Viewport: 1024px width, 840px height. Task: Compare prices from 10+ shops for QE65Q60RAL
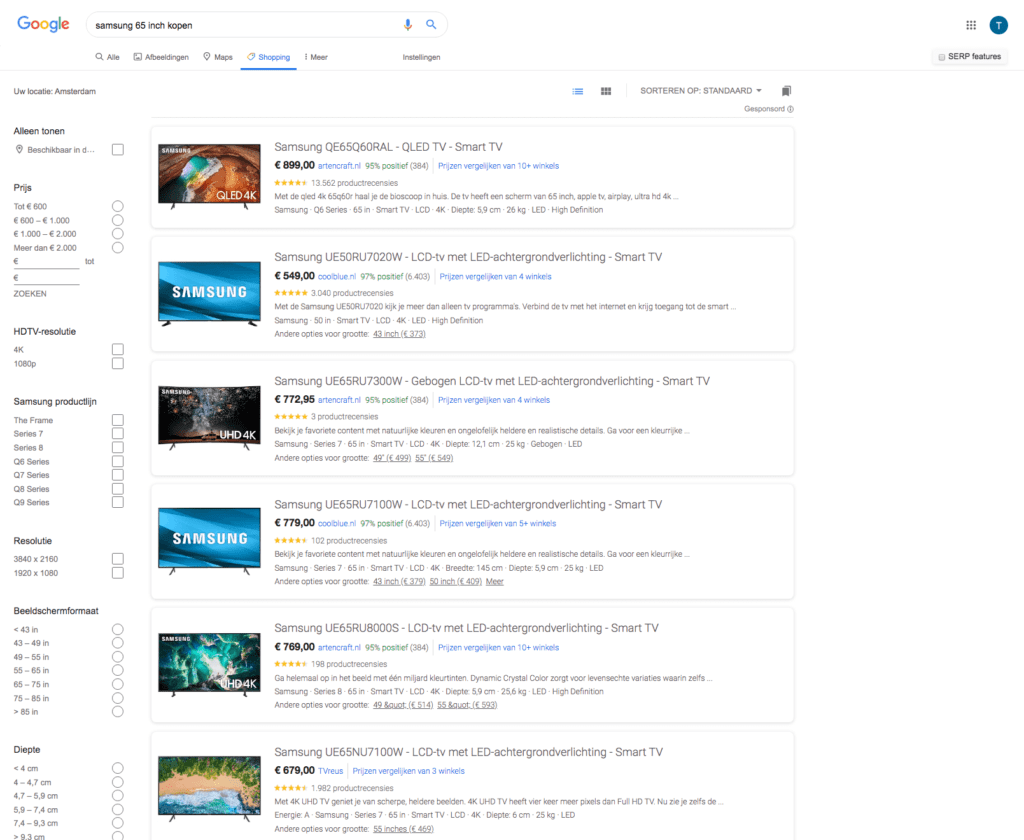498,166
